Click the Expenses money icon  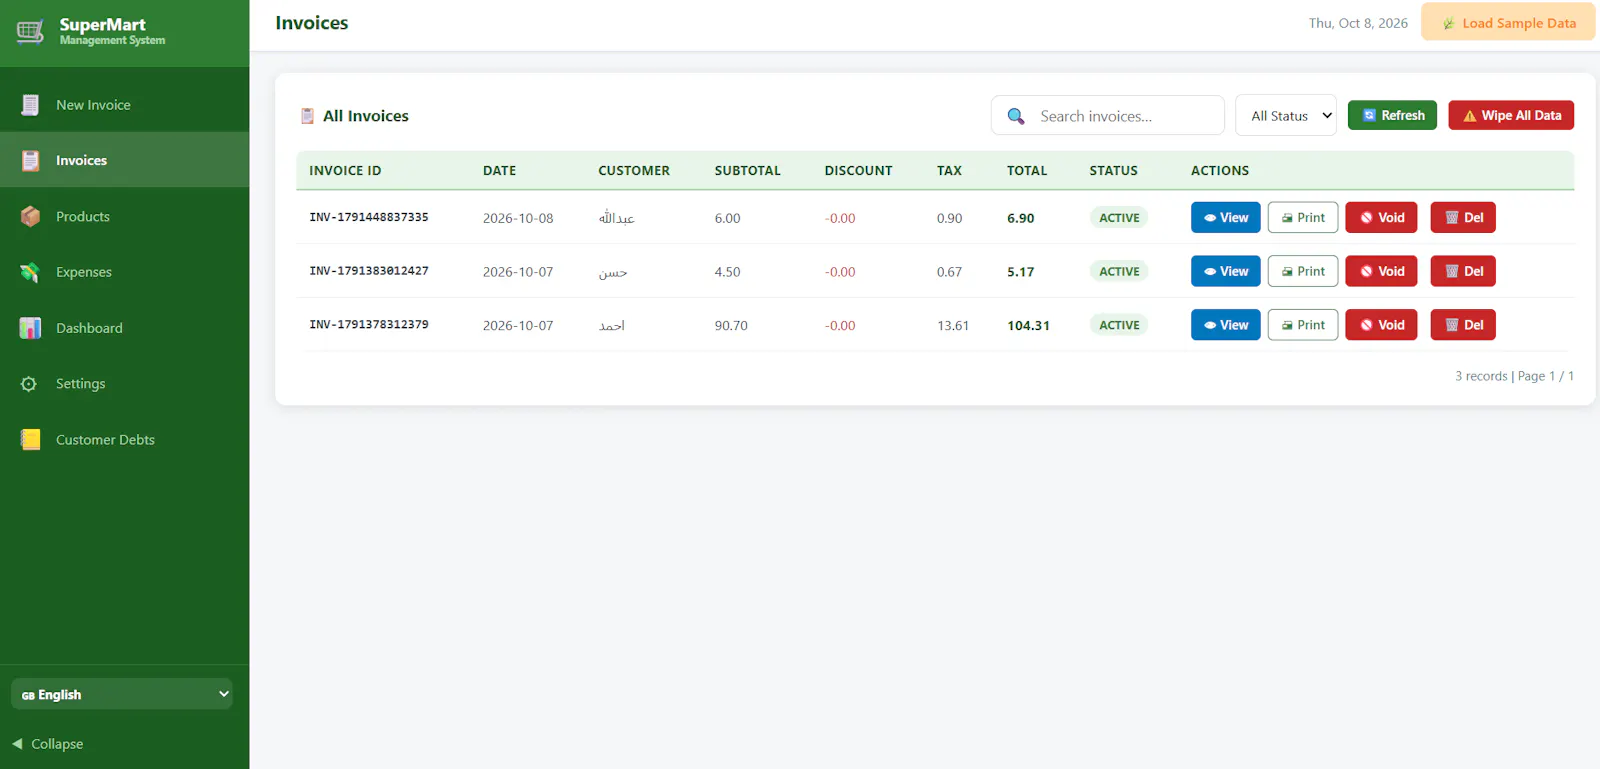click(30, 272)
